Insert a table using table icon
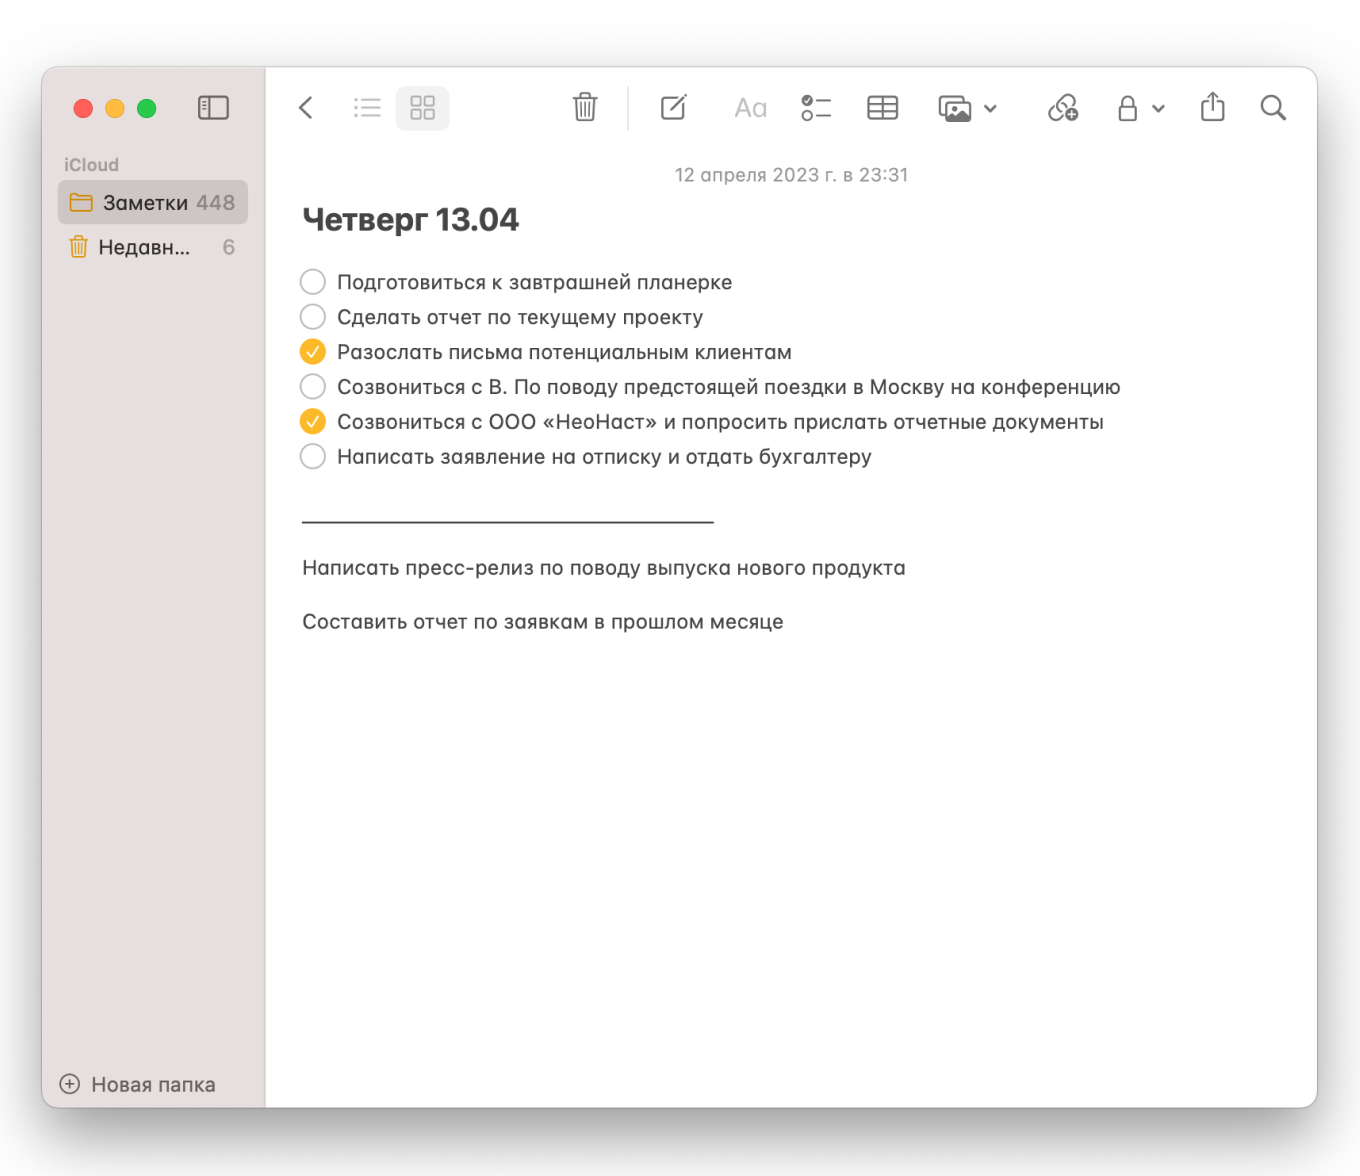 [882, 108]
